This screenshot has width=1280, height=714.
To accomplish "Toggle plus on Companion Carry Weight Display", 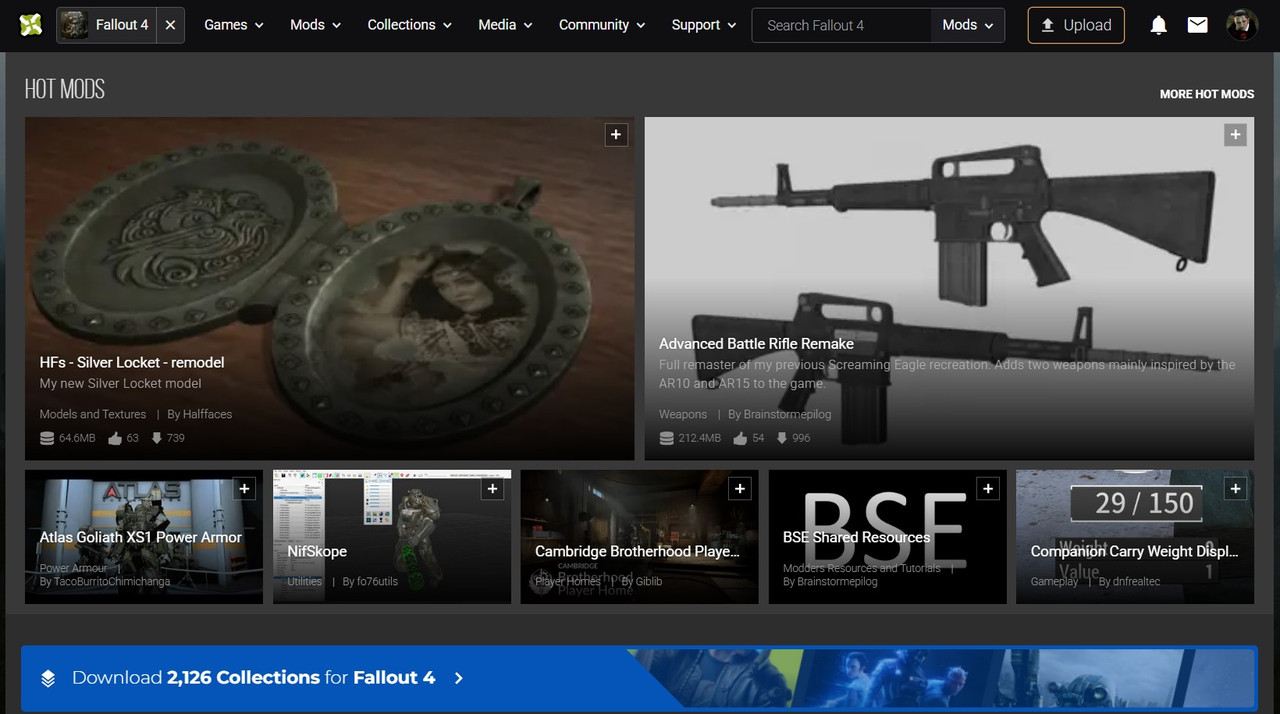I will (1236, 489).
